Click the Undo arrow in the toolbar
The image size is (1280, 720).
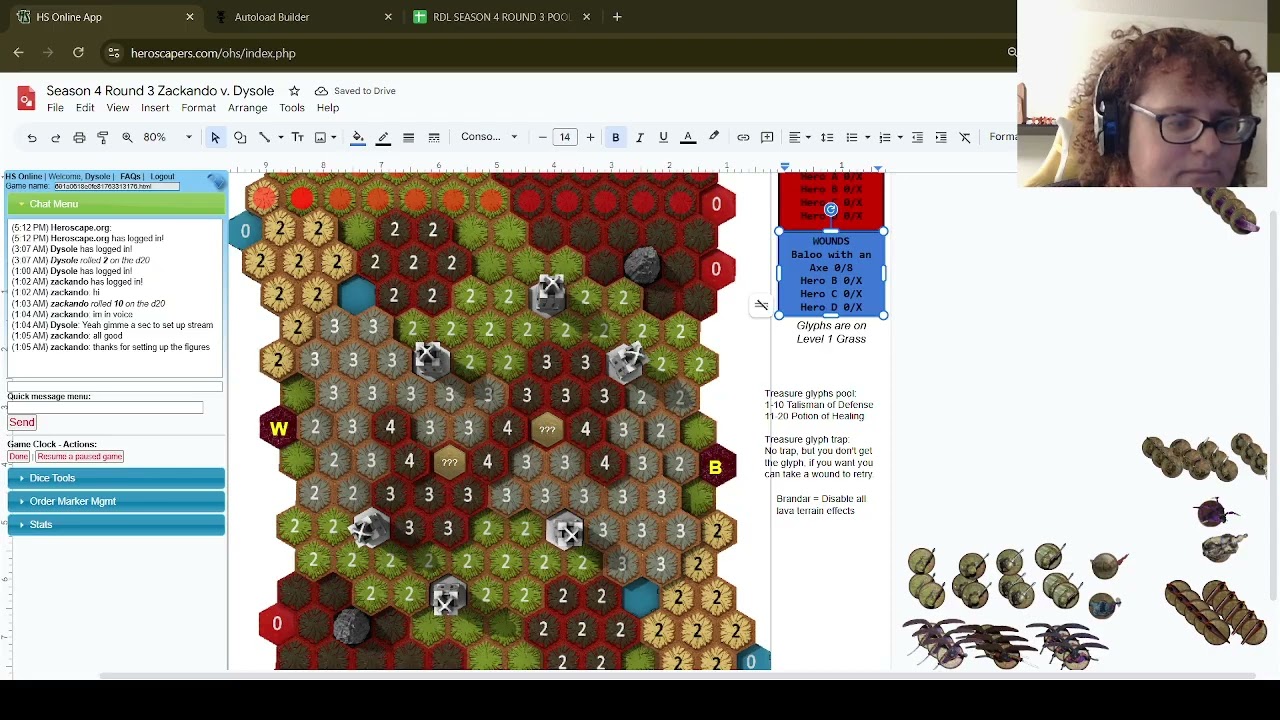[32, 137]
